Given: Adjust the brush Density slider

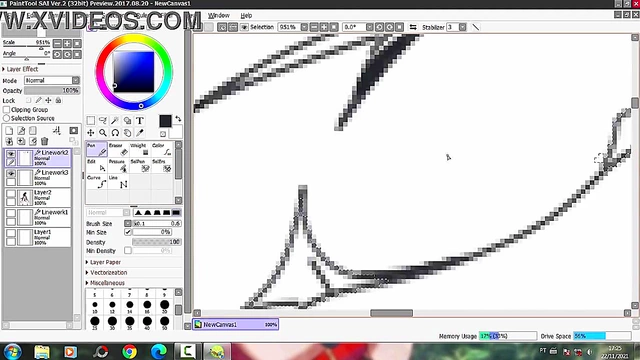Looking at the screenshot, I should tap(157, 242).
